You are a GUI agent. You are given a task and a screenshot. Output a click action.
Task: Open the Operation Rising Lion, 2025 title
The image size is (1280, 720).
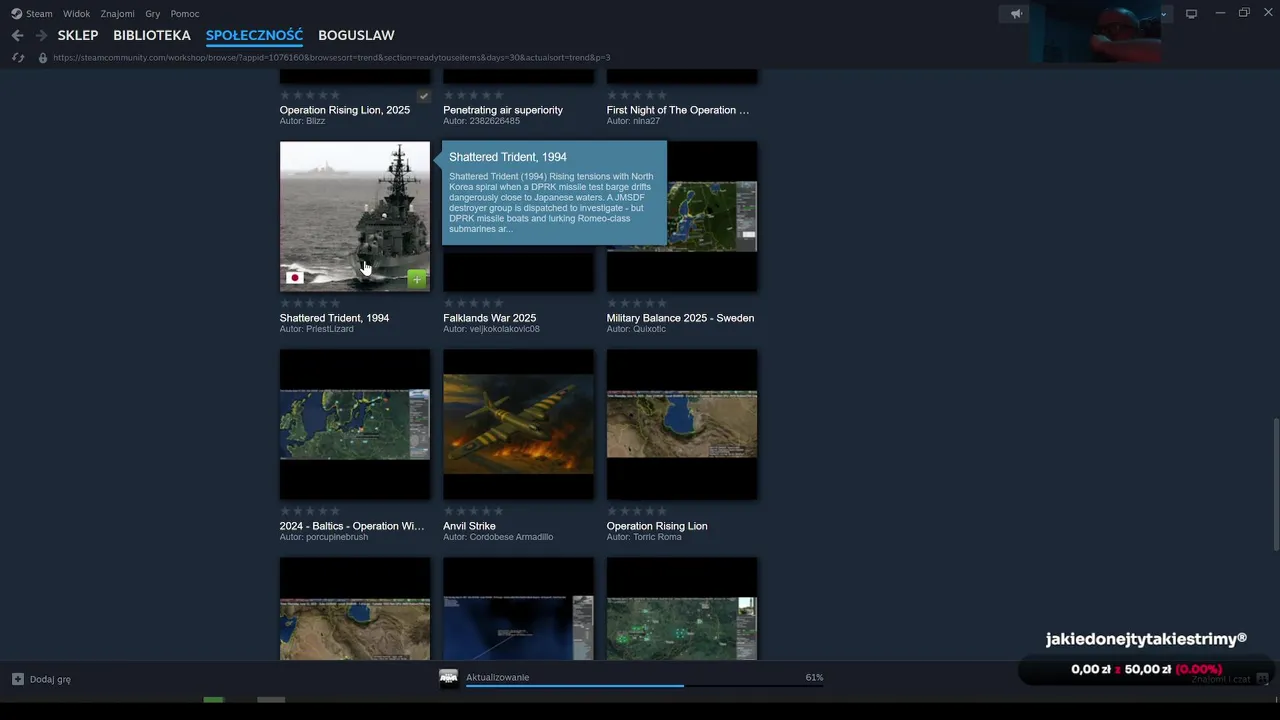345,110
